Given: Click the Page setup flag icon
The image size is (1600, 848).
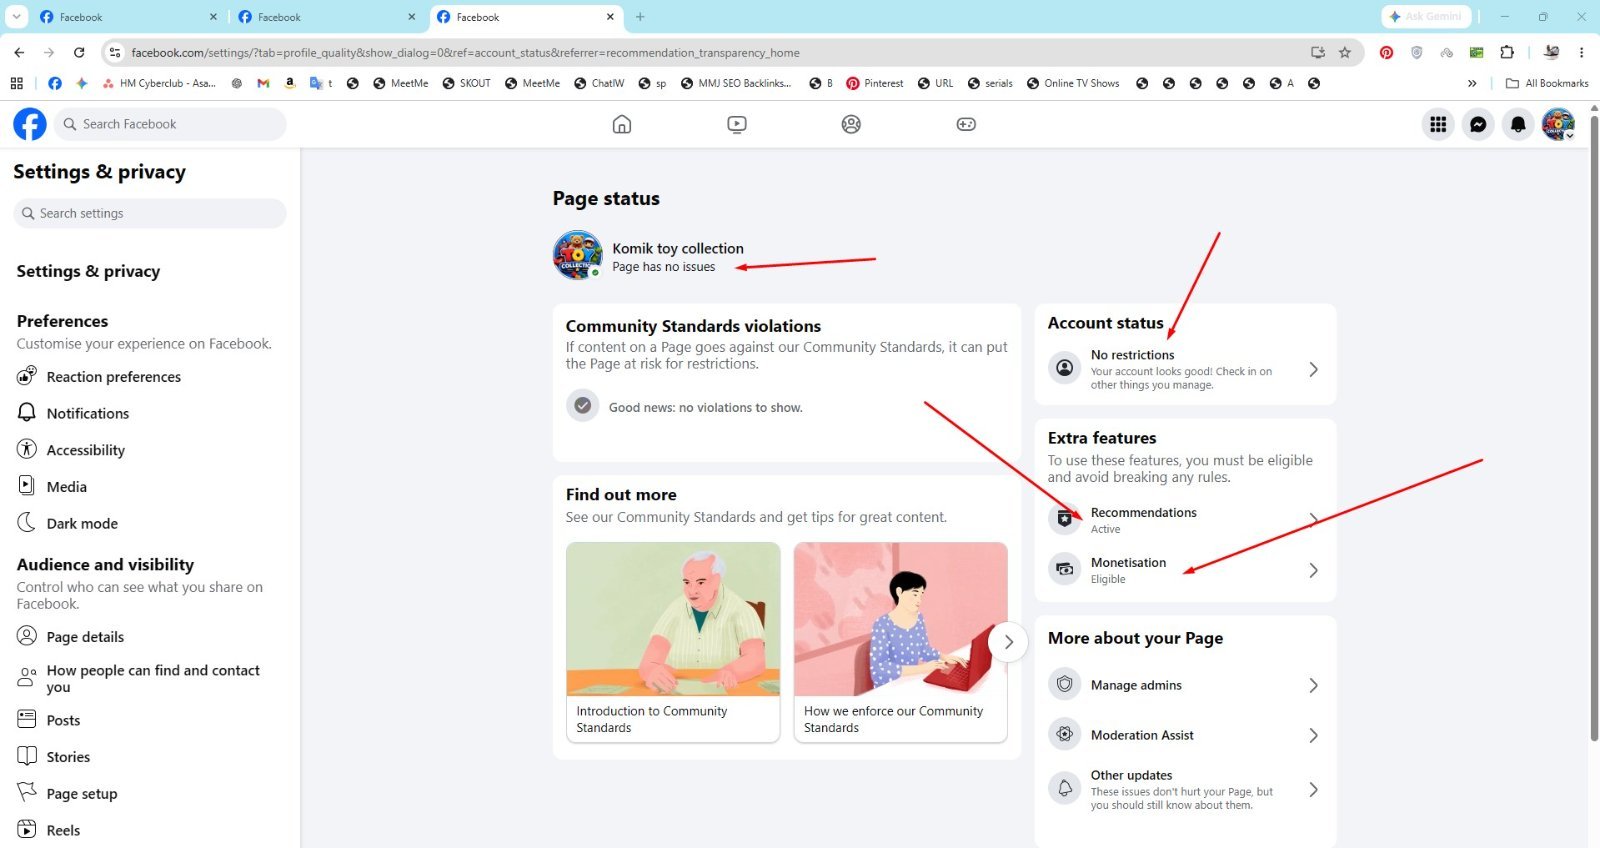Looking at the screenshot, I should [x=27, y=792].
